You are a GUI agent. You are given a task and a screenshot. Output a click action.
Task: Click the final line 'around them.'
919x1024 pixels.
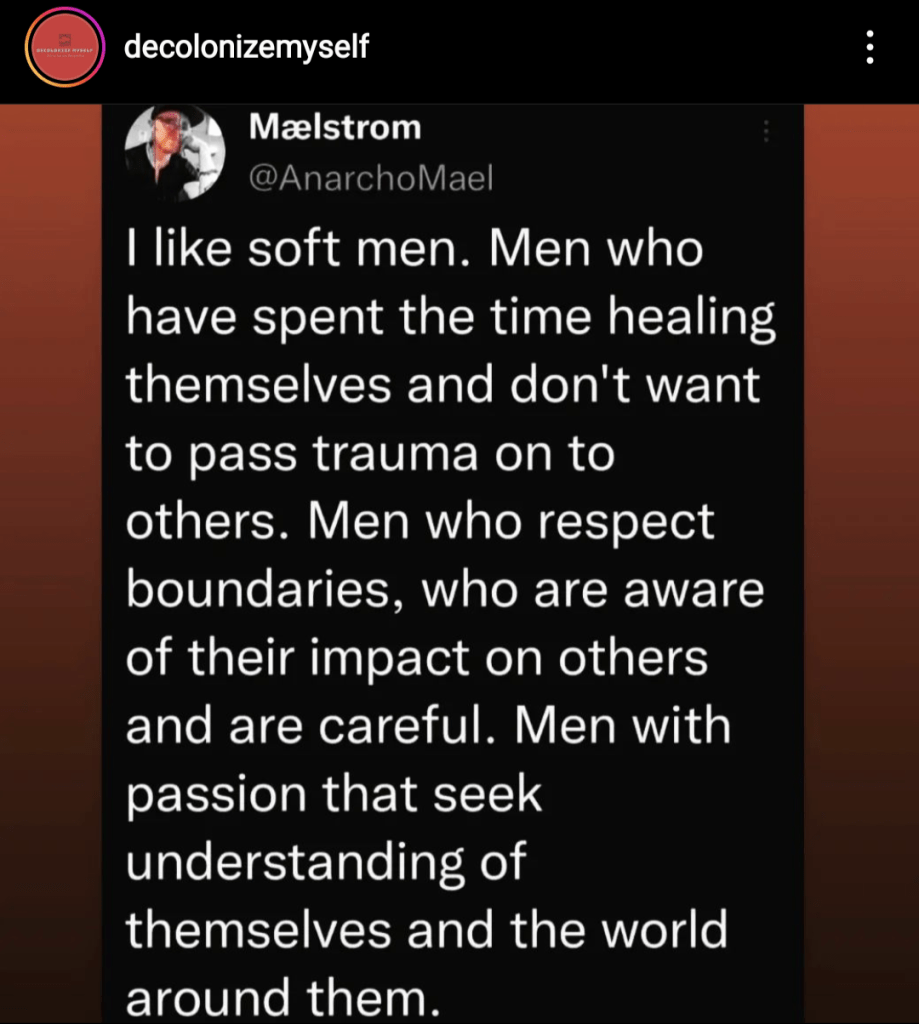(283, 998)
